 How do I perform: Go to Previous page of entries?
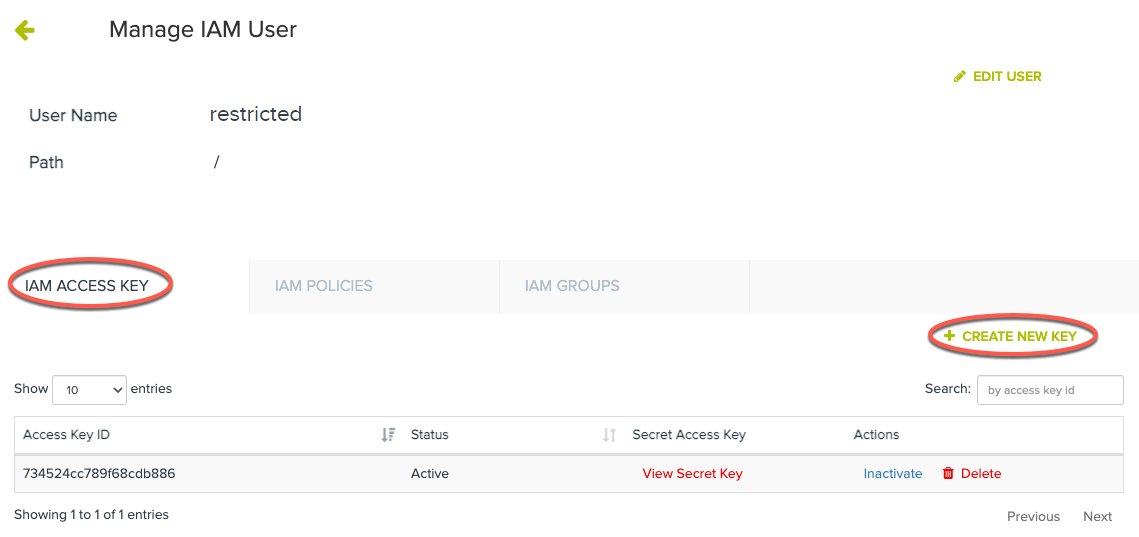pos(1033,517)
